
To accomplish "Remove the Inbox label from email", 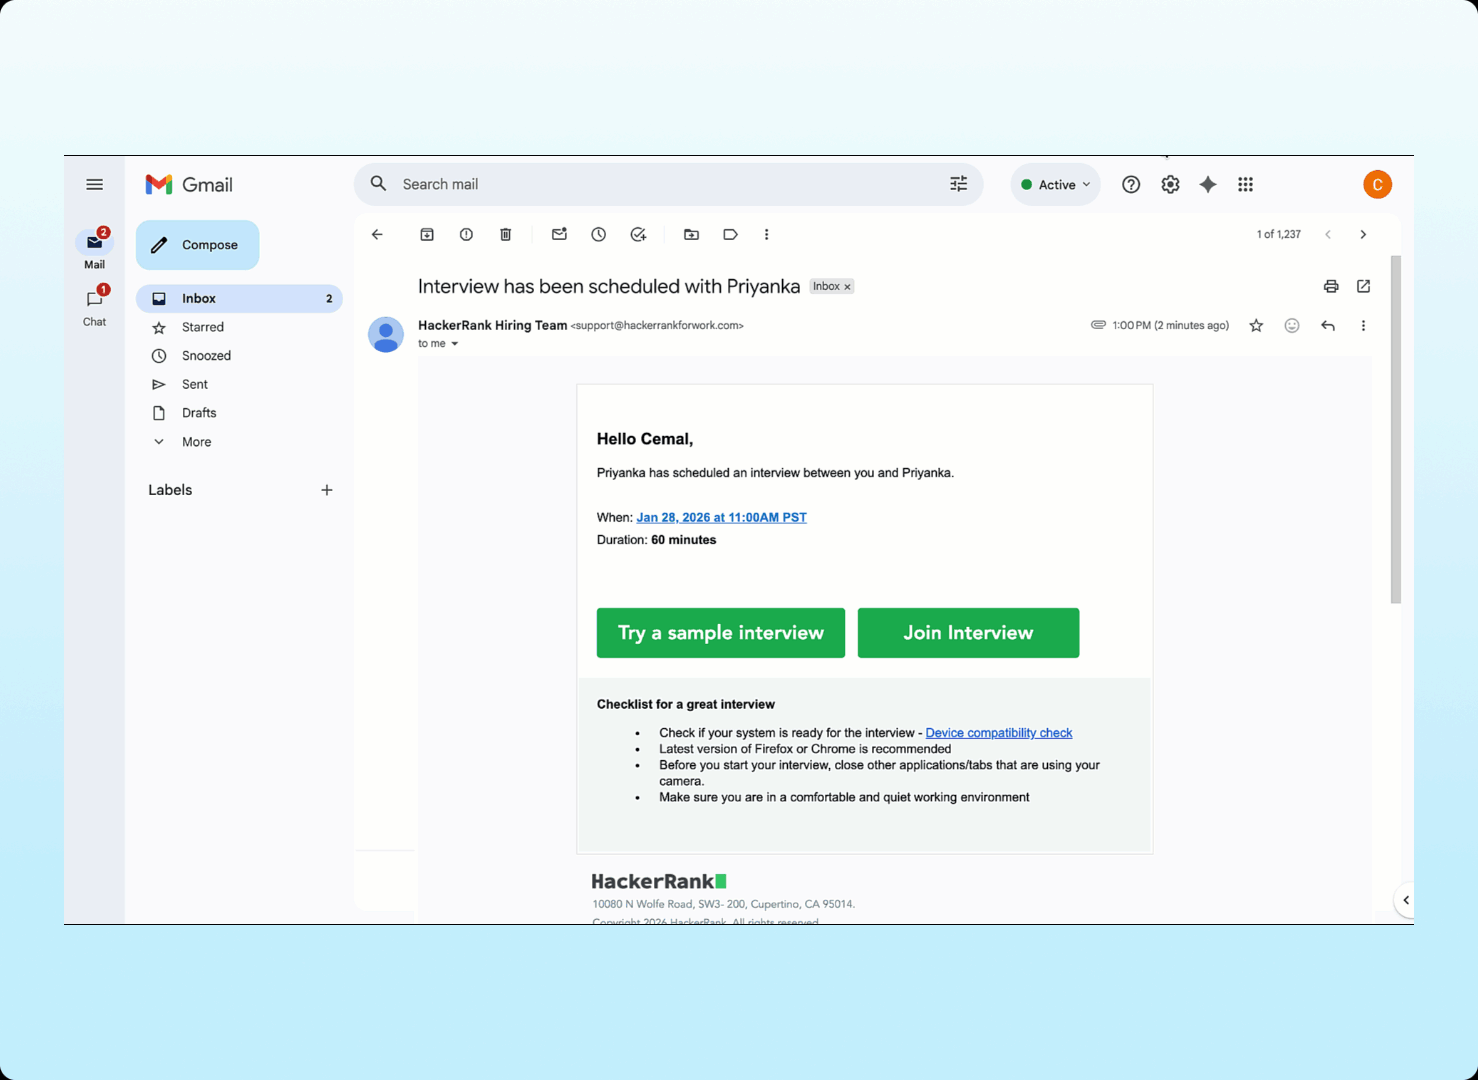I will click(847, 287).
